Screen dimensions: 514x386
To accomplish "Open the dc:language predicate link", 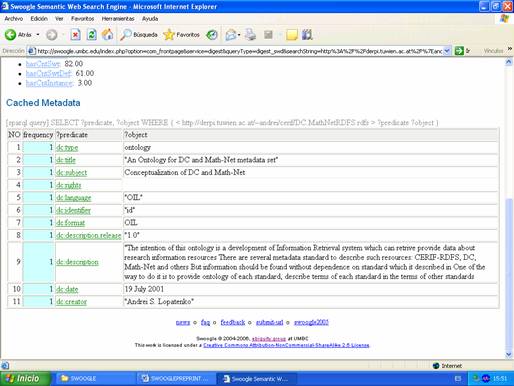I will tap(73, 198).
